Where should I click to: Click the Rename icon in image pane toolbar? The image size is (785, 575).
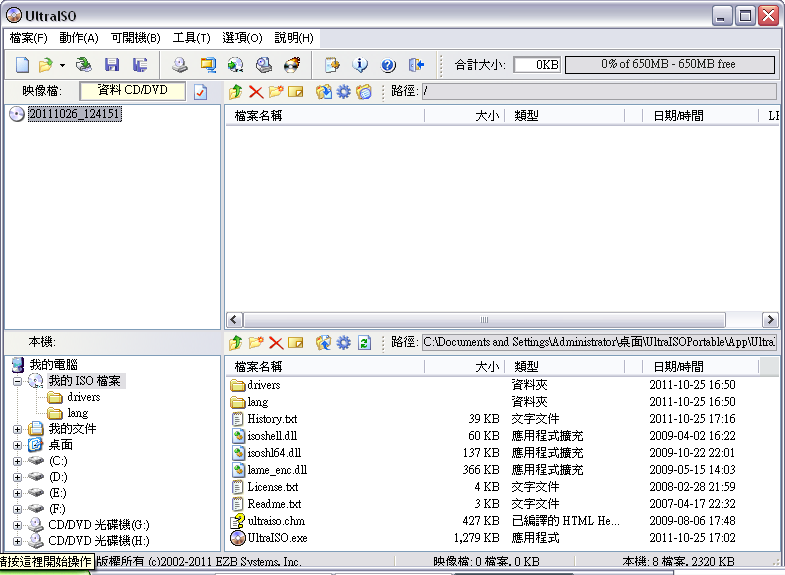[295, 92]
